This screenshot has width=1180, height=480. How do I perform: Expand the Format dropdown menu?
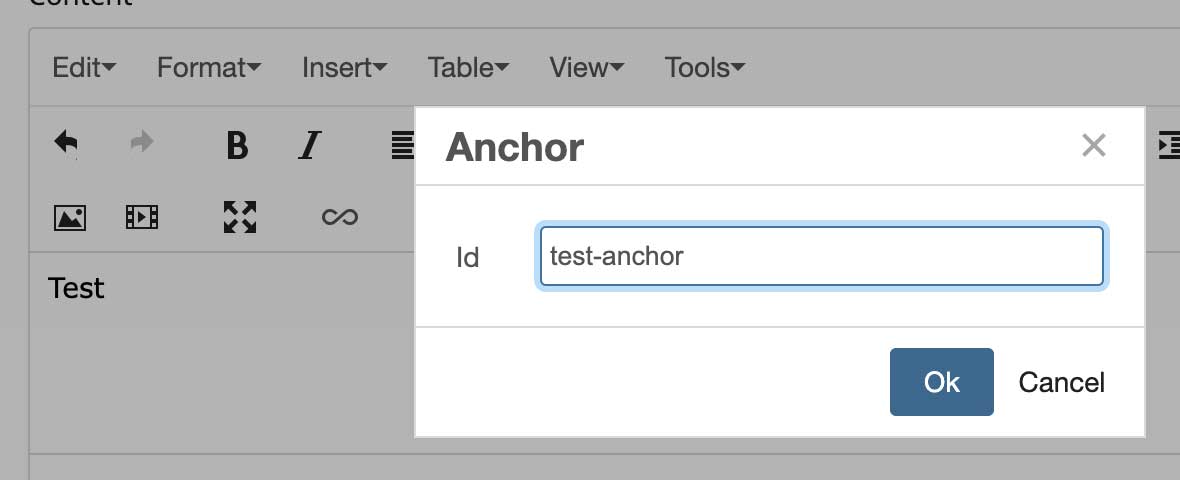(209, 68)
